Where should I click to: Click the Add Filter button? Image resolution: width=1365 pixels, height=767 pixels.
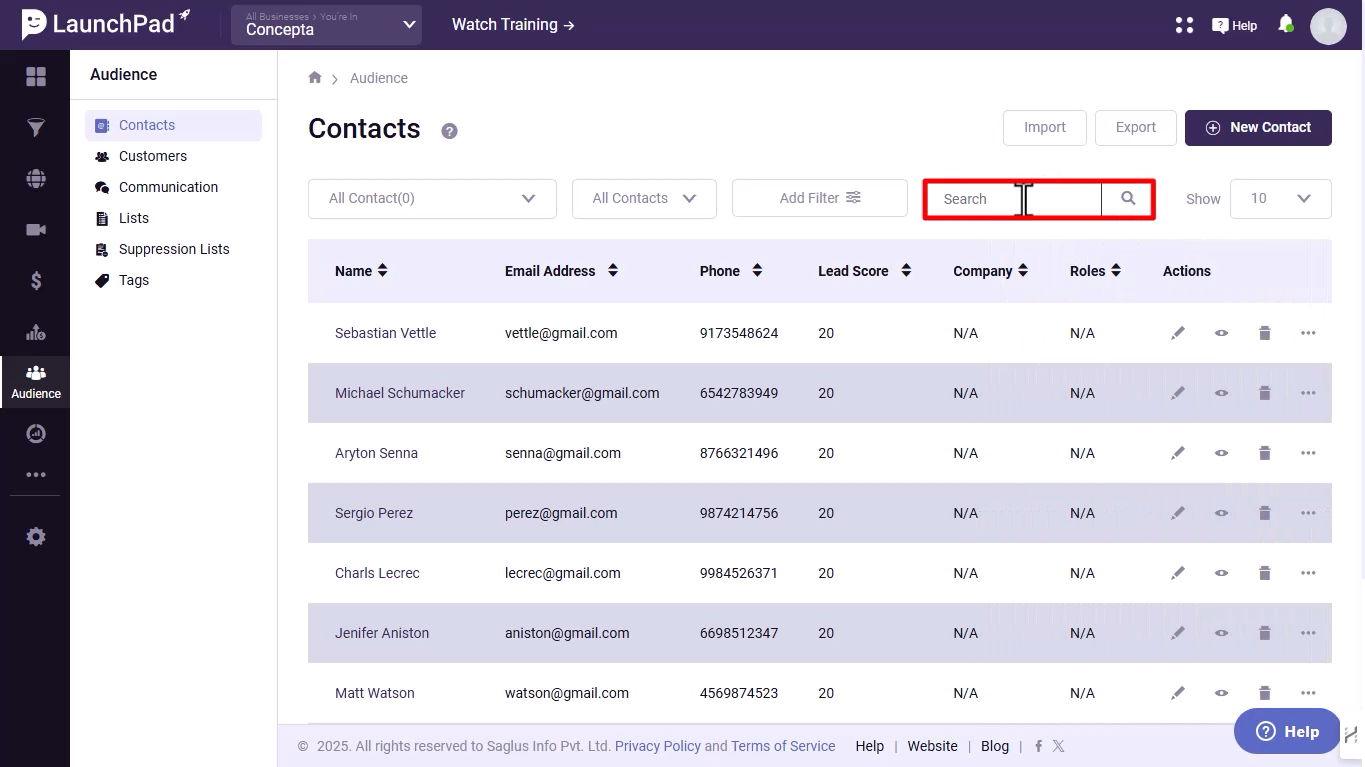tap(819, 198)
